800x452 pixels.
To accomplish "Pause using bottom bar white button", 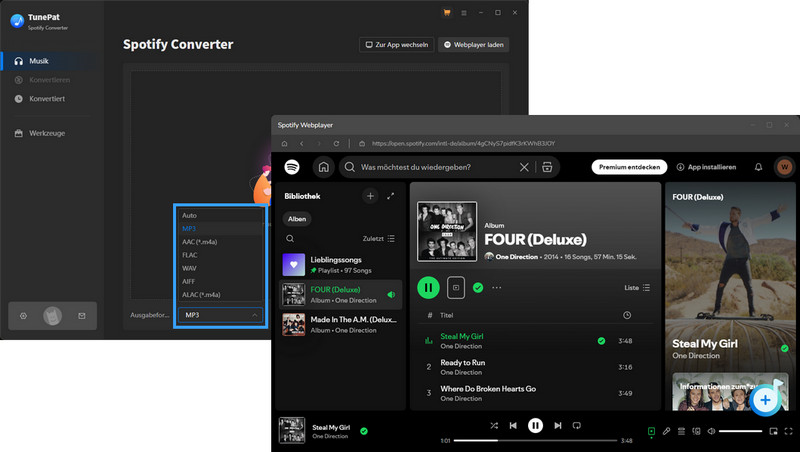I will 535,425.
